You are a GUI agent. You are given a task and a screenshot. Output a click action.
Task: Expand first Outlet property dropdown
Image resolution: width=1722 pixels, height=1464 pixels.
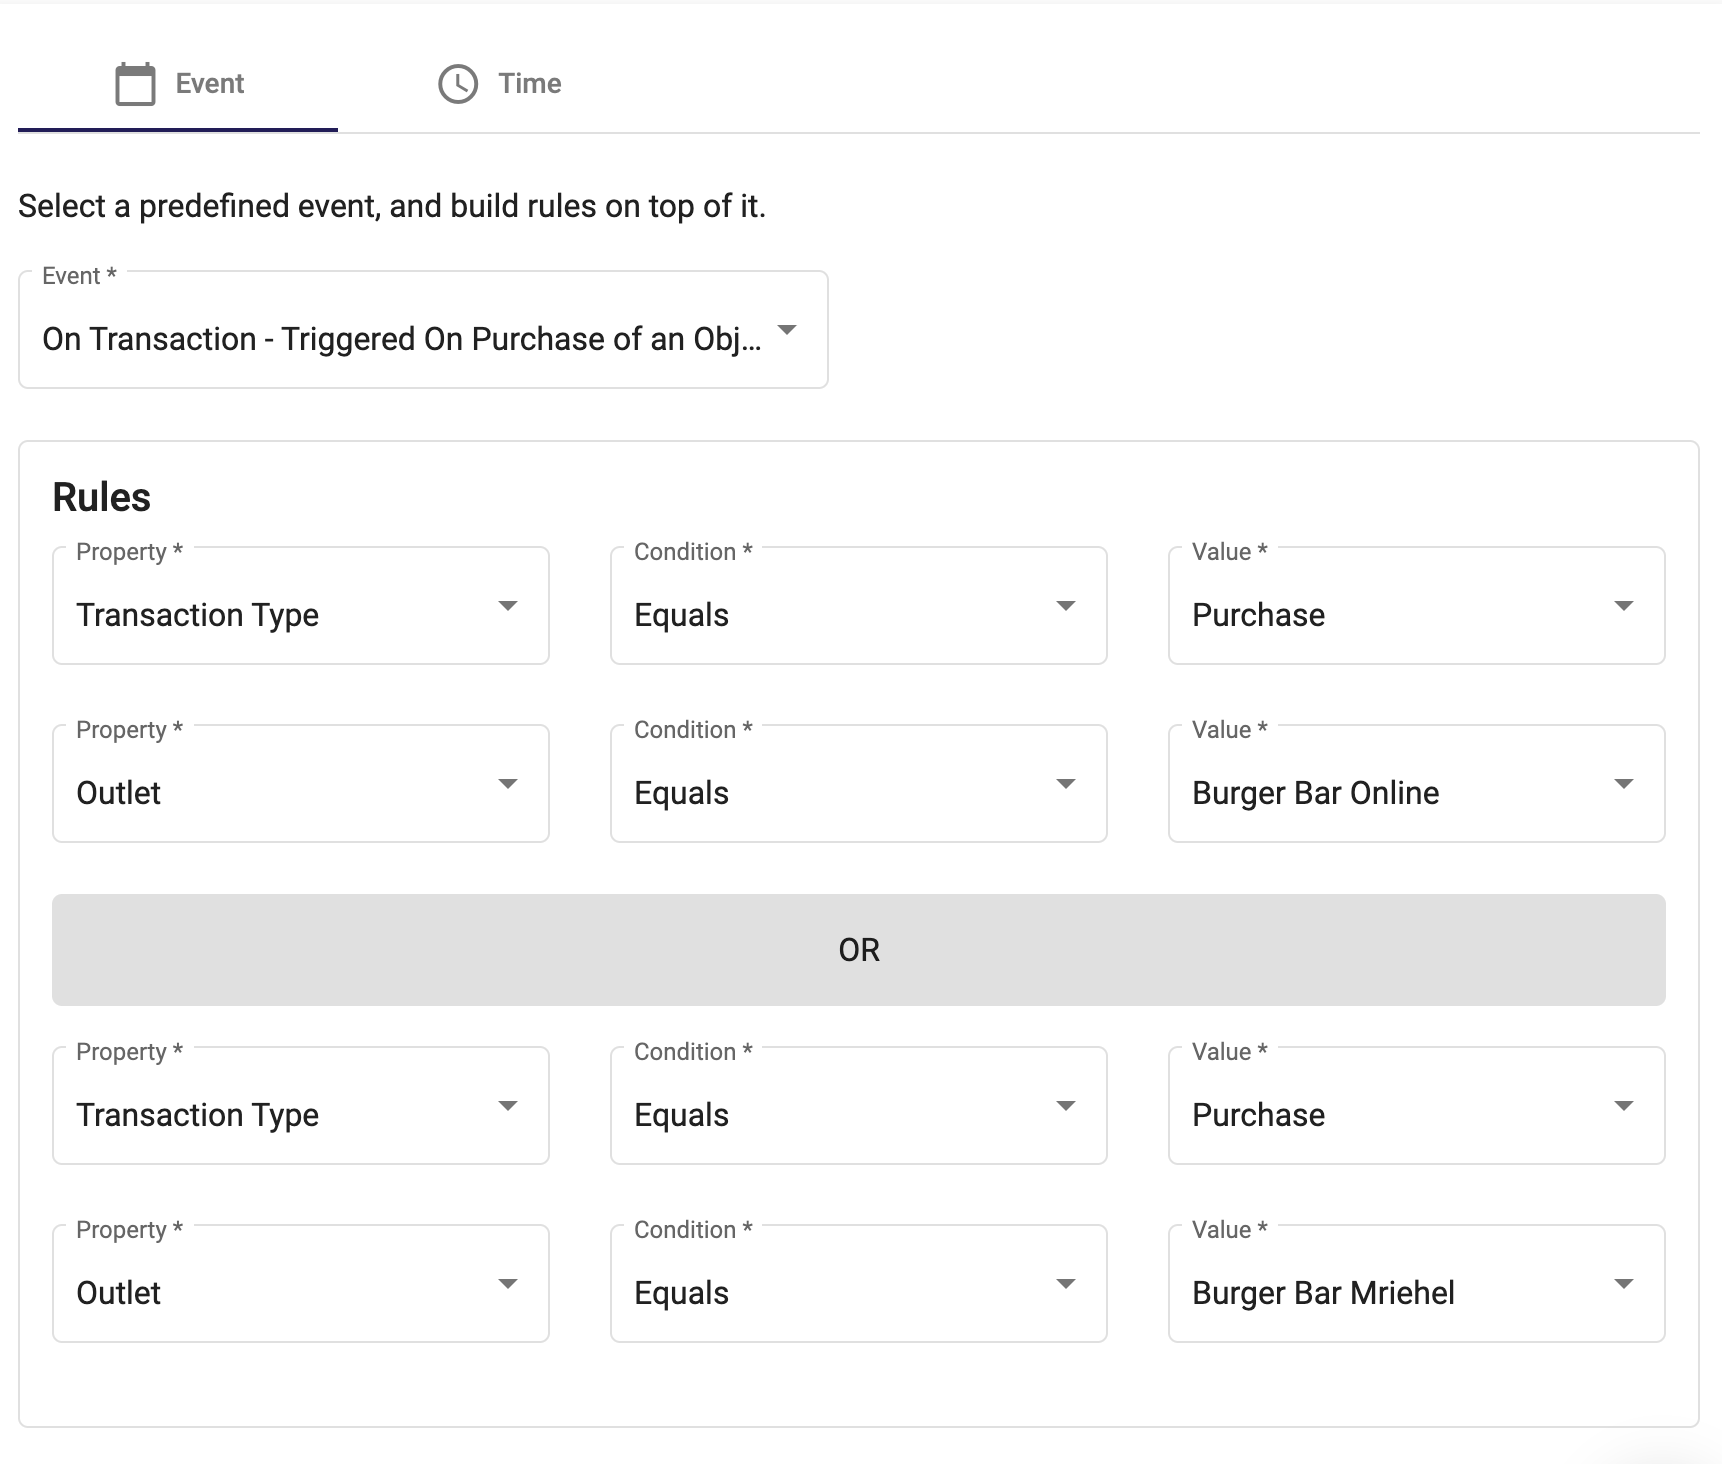[300, 792]
